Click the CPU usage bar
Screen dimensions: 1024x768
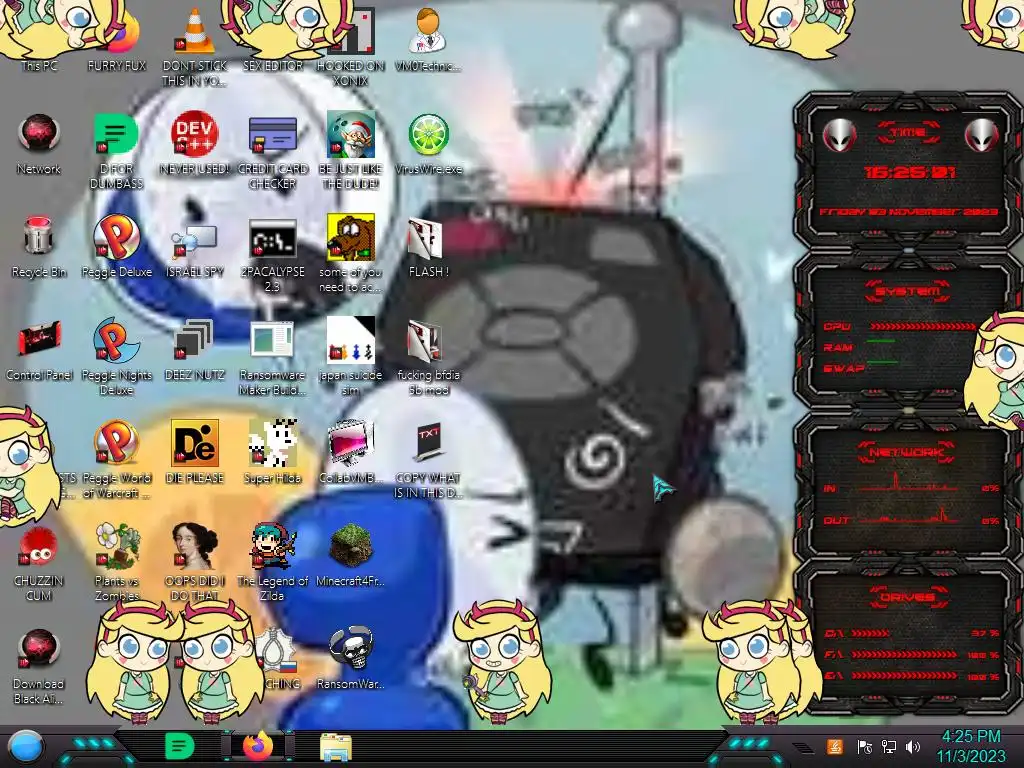[x=923, y=326]
